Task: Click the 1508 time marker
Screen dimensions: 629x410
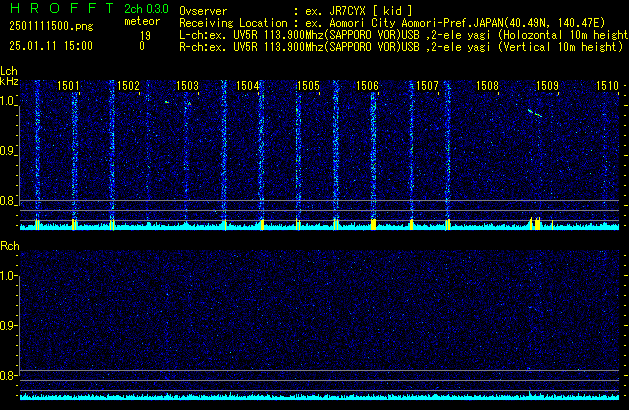Action: click(487, 86)
